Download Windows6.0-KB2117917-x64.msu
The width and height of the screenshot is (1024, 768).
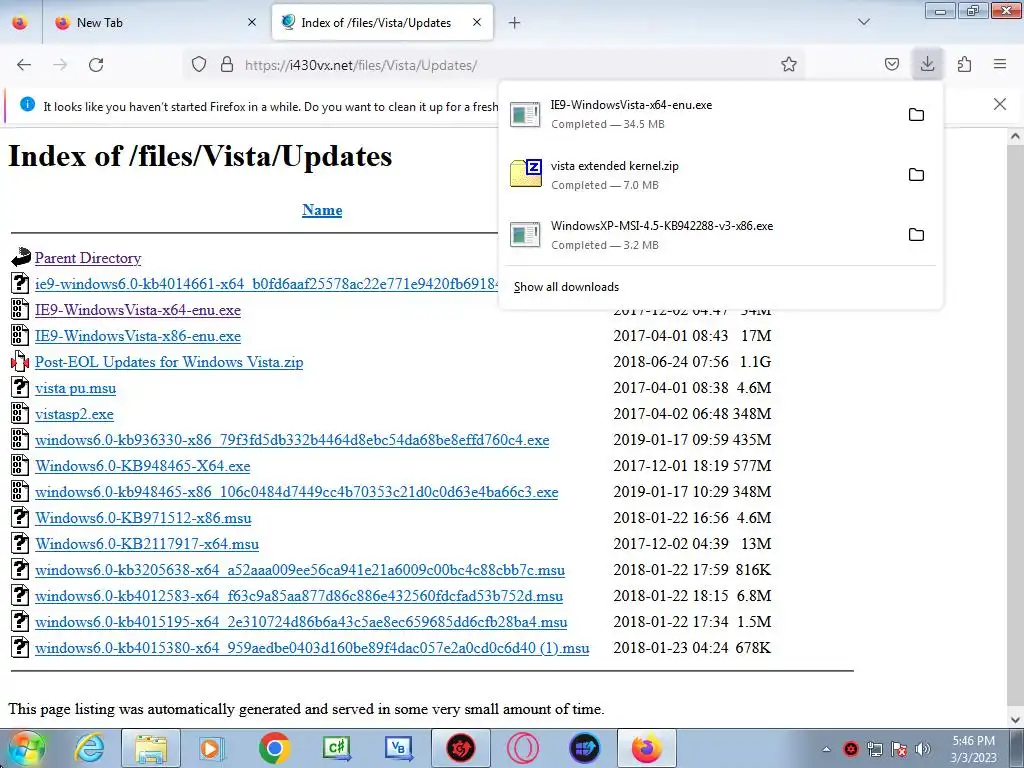point(147,544)
